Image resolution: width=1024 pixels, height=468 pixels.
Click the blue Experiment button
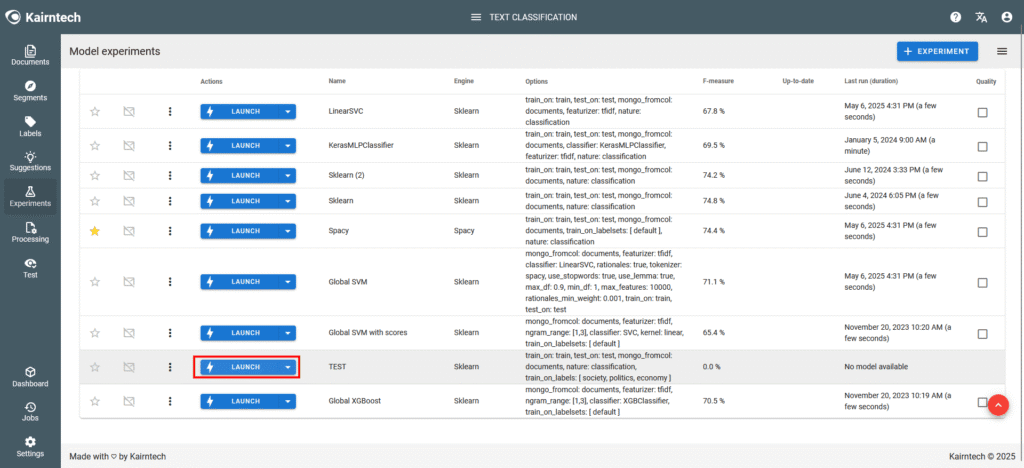[936, 51]
